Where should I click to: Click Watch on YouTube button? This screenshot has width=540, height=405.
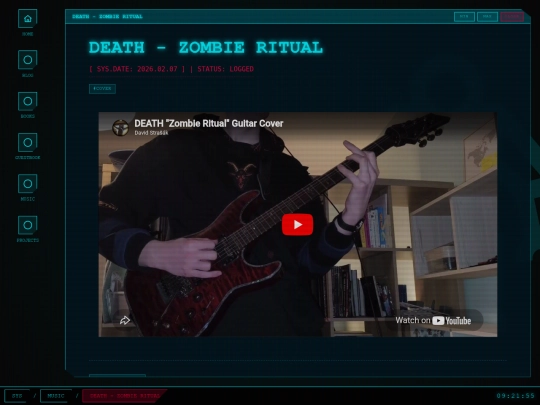(433, 321)
